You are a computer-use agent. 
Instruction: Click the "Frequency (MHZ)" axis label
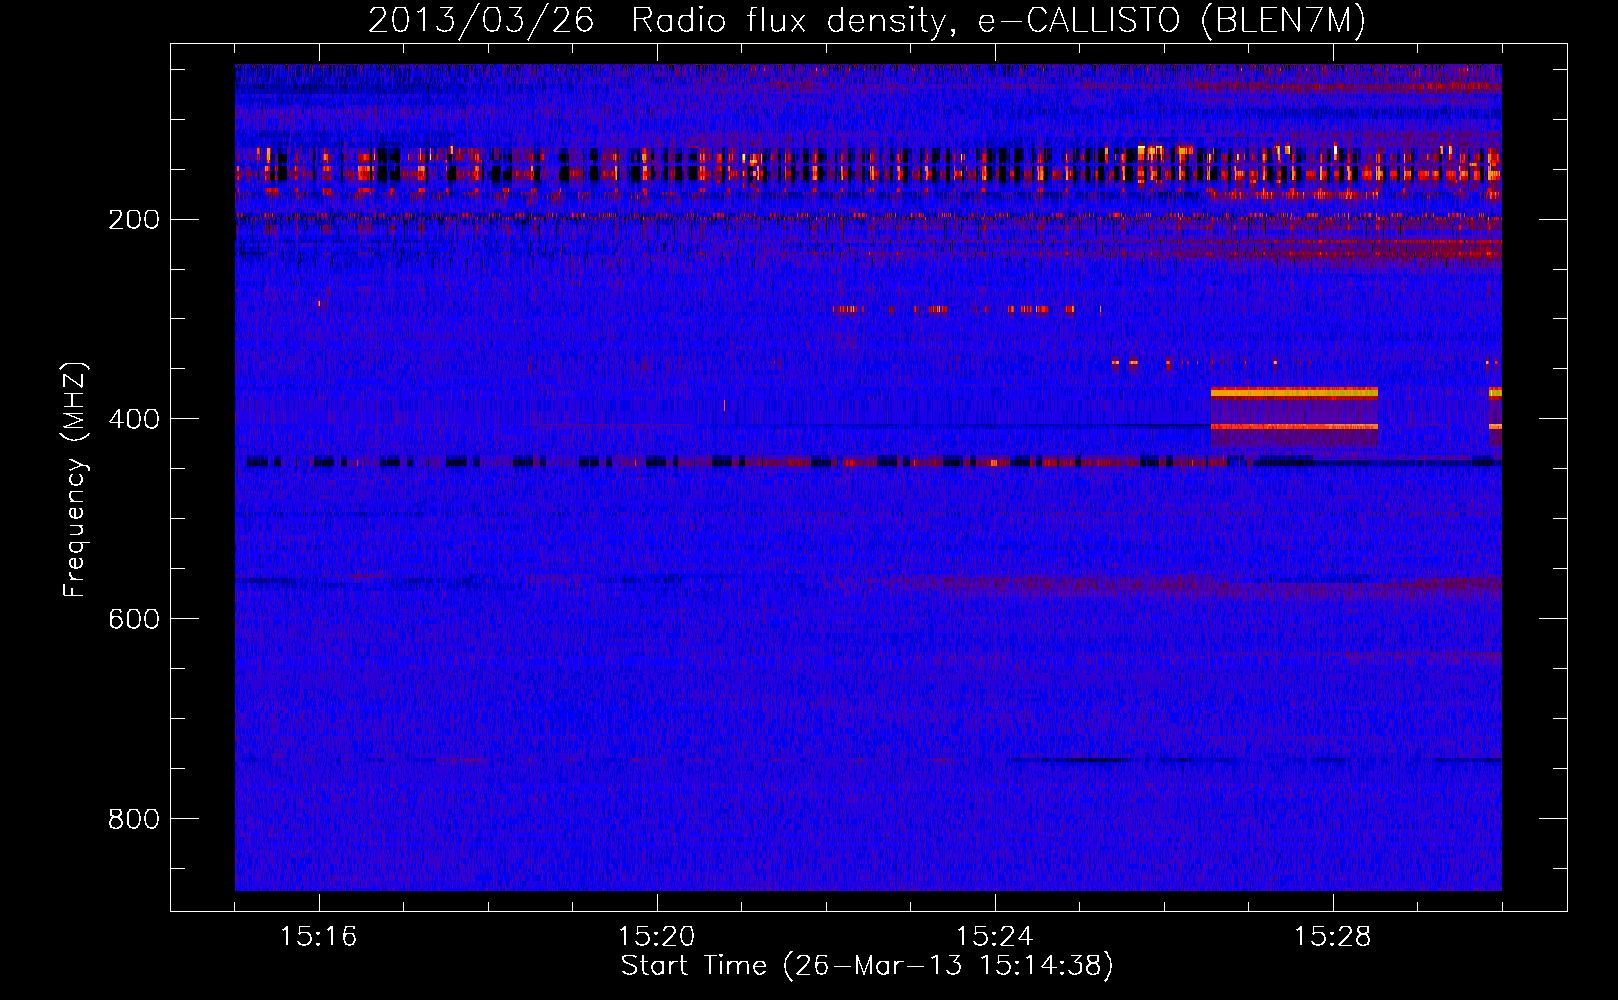tap(75, 479)
